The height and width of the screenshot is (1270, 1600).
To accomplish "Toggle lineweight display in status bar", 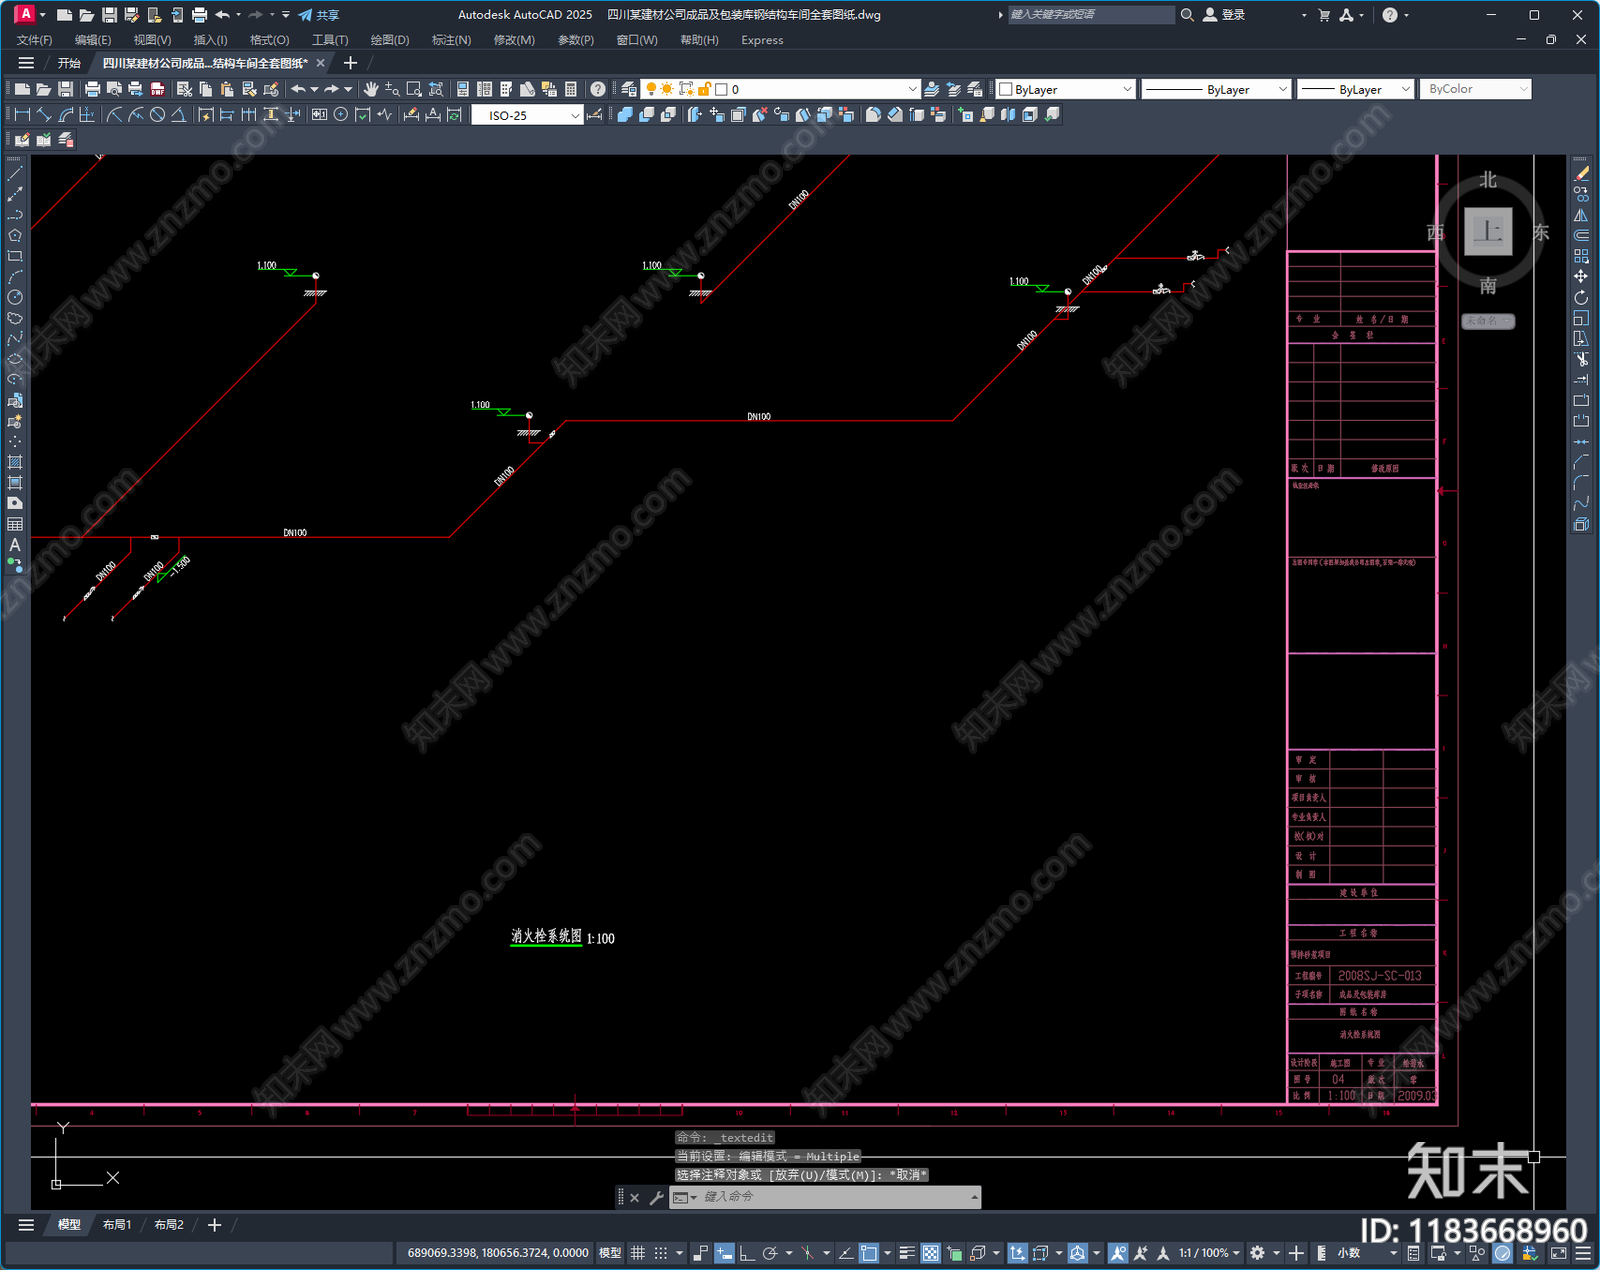I will tap(907, 1253).
